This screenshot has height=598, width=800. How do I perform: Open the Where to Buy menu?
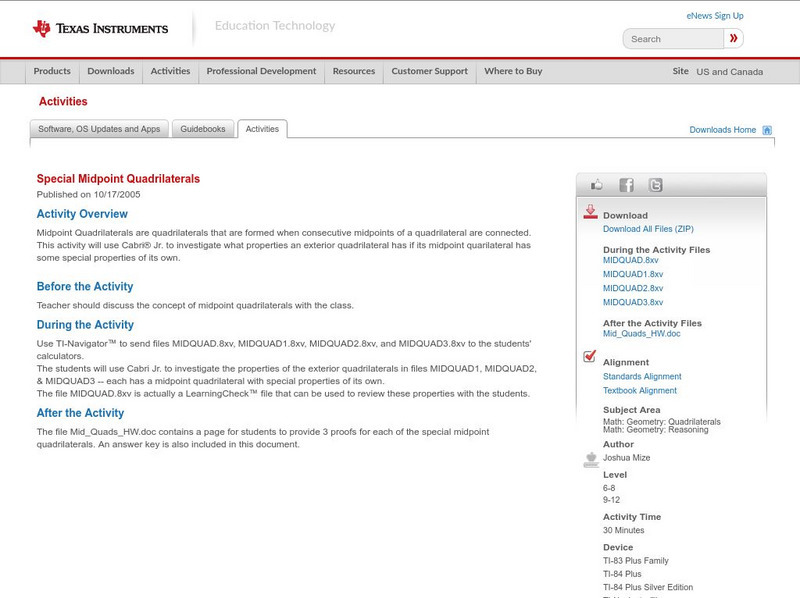click(513, 71)
